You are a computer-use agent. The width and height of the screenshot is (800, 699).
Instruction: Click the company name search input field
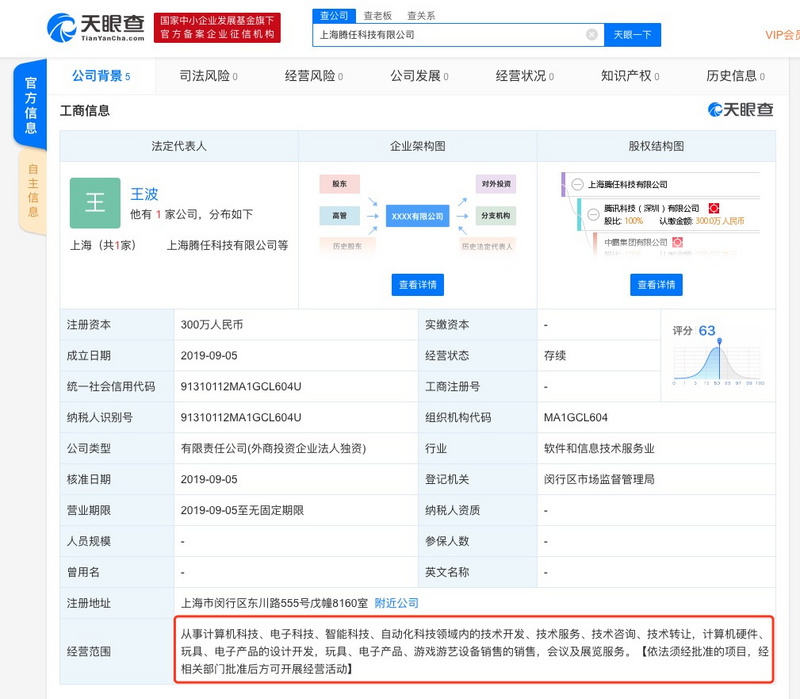[450, 35]
